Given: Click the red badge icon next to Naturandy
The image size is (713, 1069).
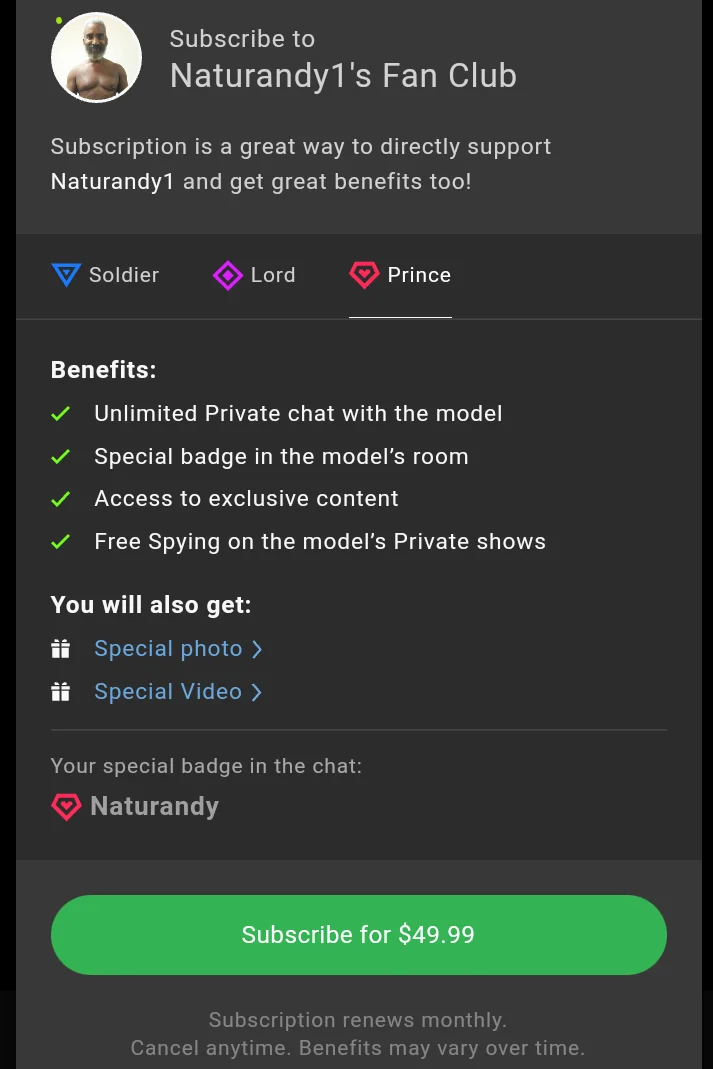Looking at the screenshot, I should pos(66,807).
